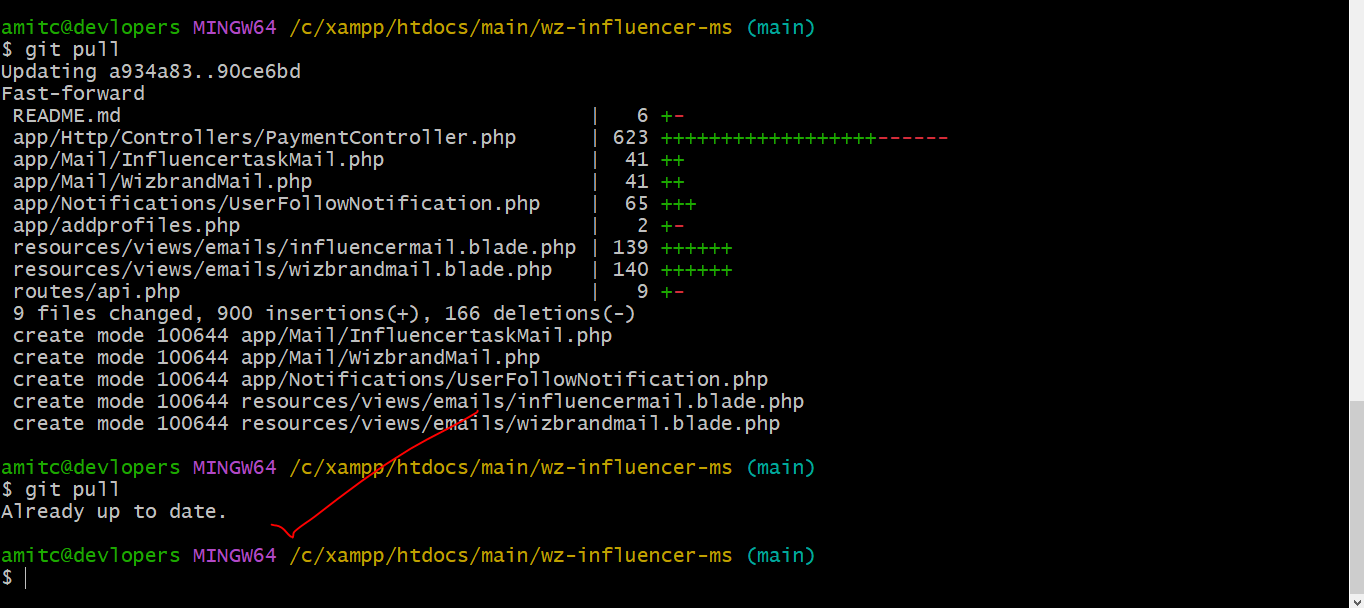Click the PaymentController.php path in the diffstat
Screen dimensions: 1364x608
tap(265, 137)
